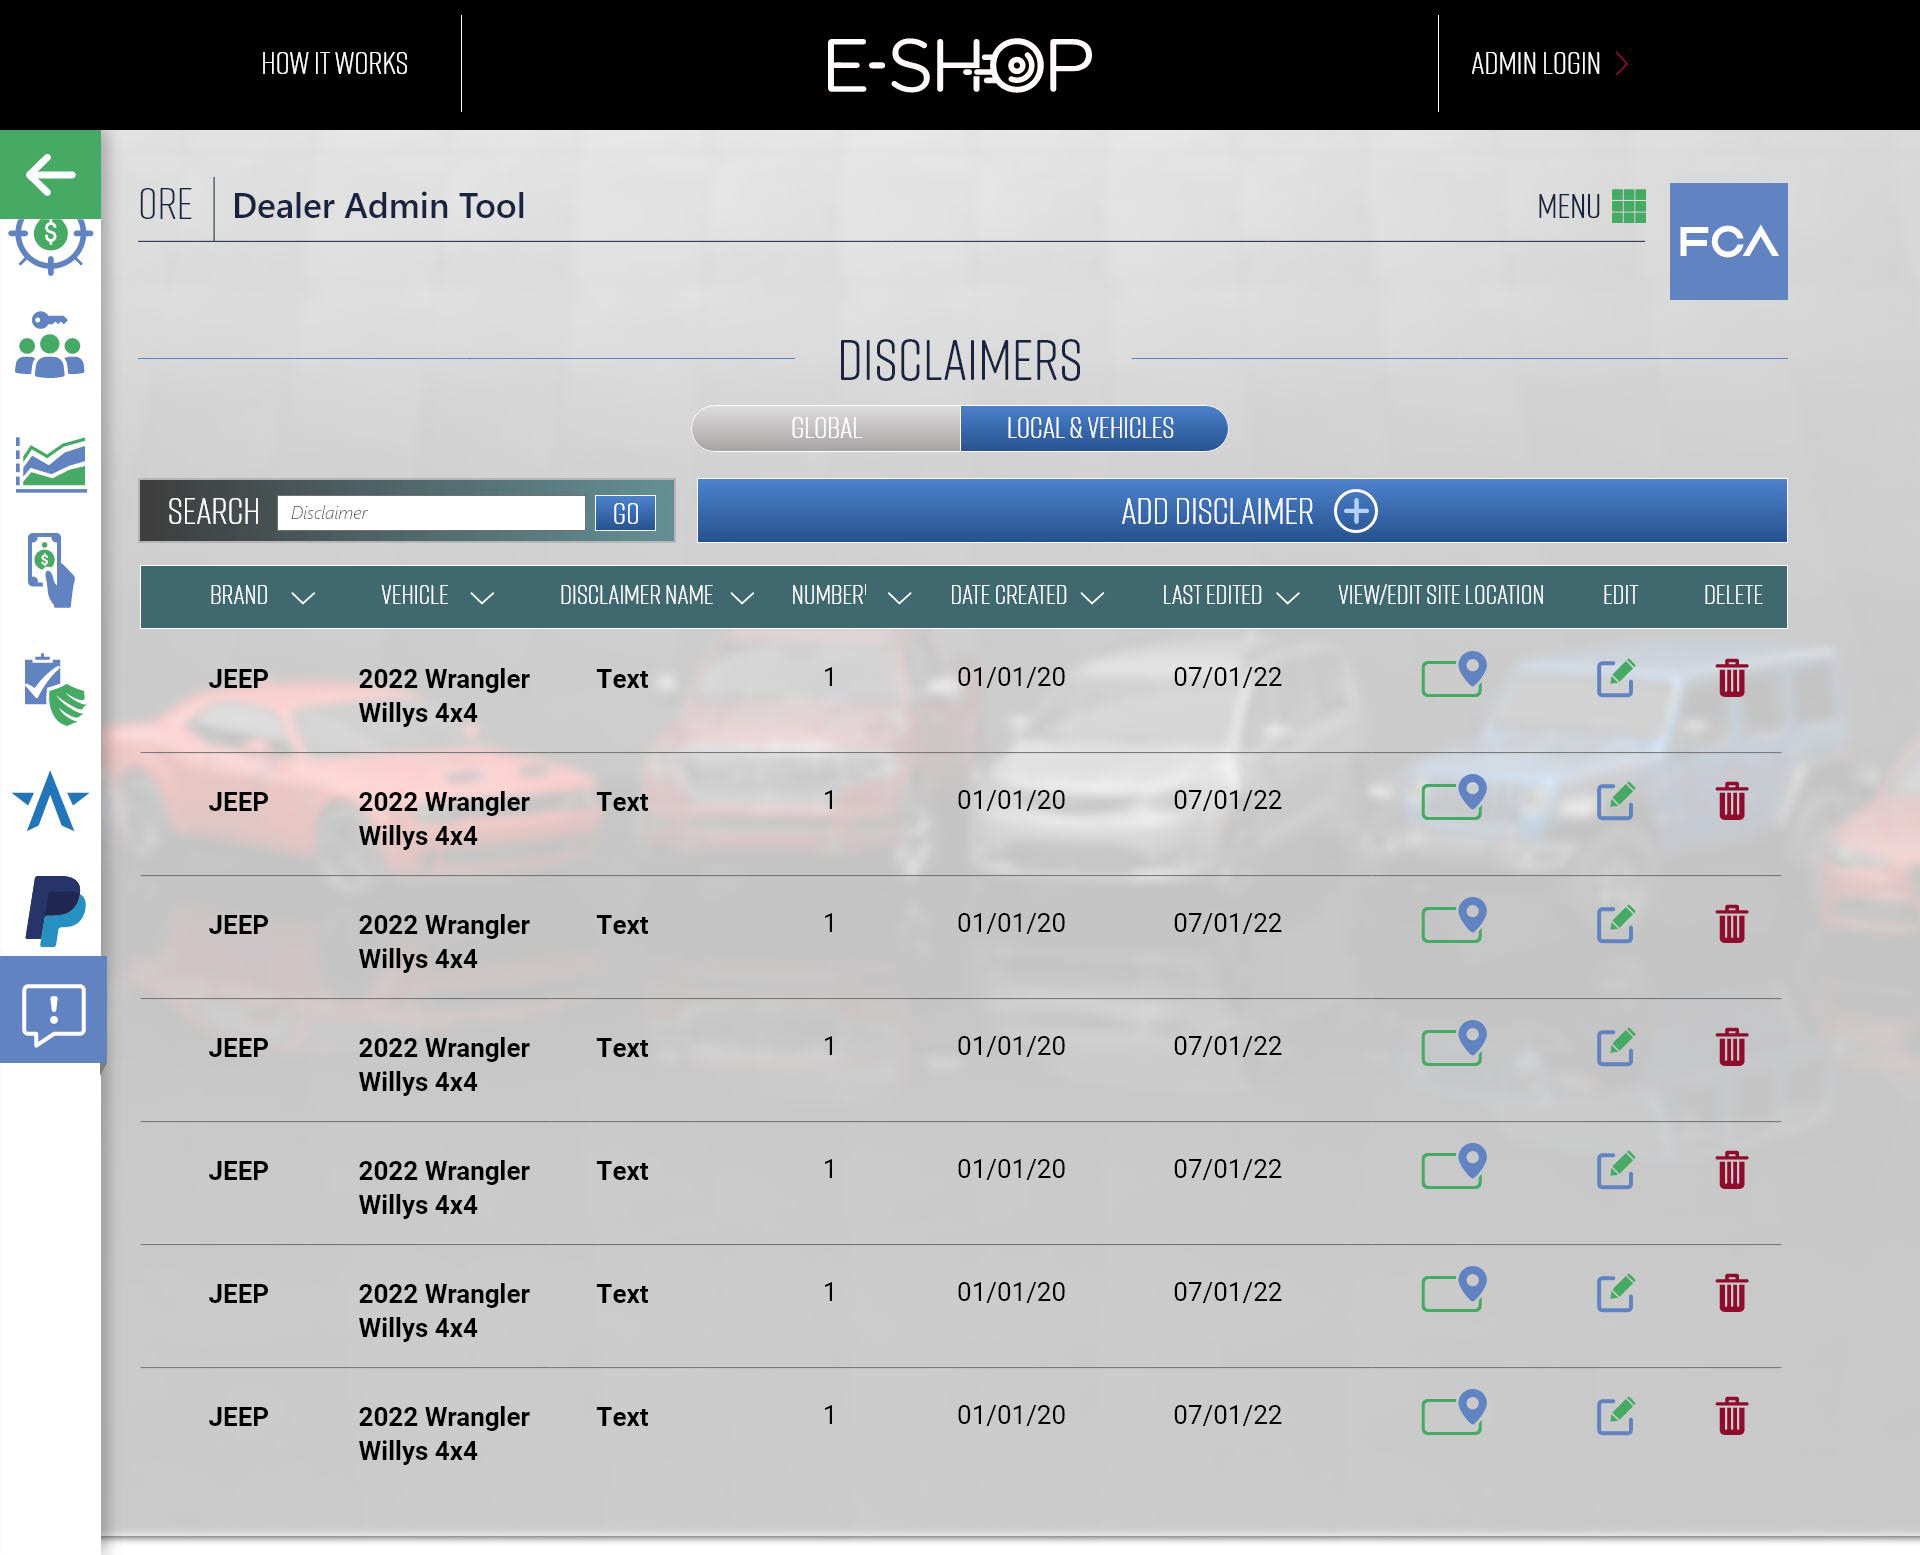Image resolution: width=1920 pixels, height=1555 pixels.
Task: Delete the second row disclaimer
Action: click(1732, 801)
